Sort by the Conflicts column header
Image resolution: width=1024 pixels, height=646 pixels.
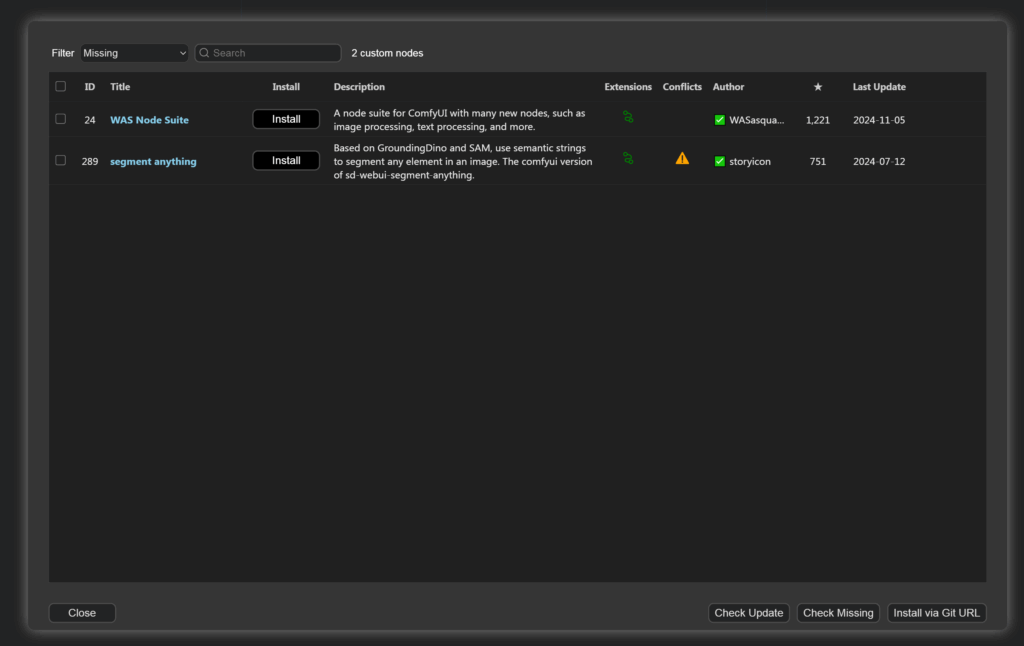click(x=682, y=87)
